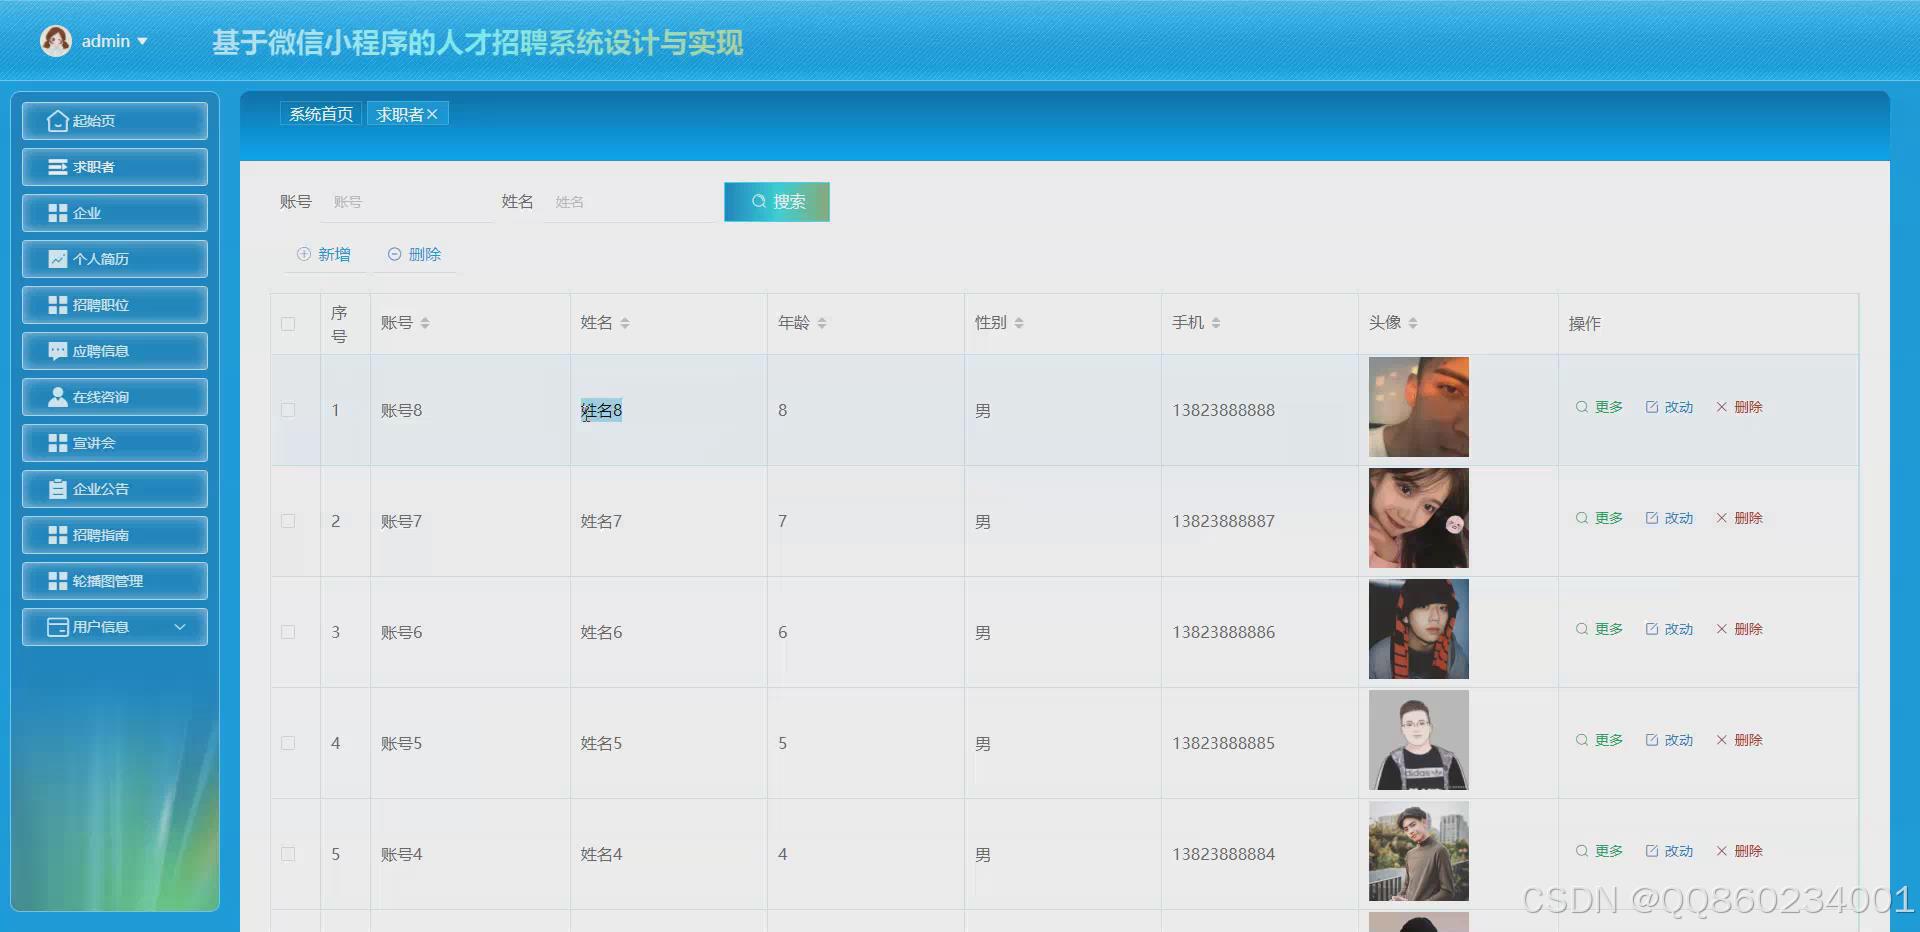1920x932 pixels.
Task: Open 招聘职位 in the sidebar
Action: [x=114, y=305]
